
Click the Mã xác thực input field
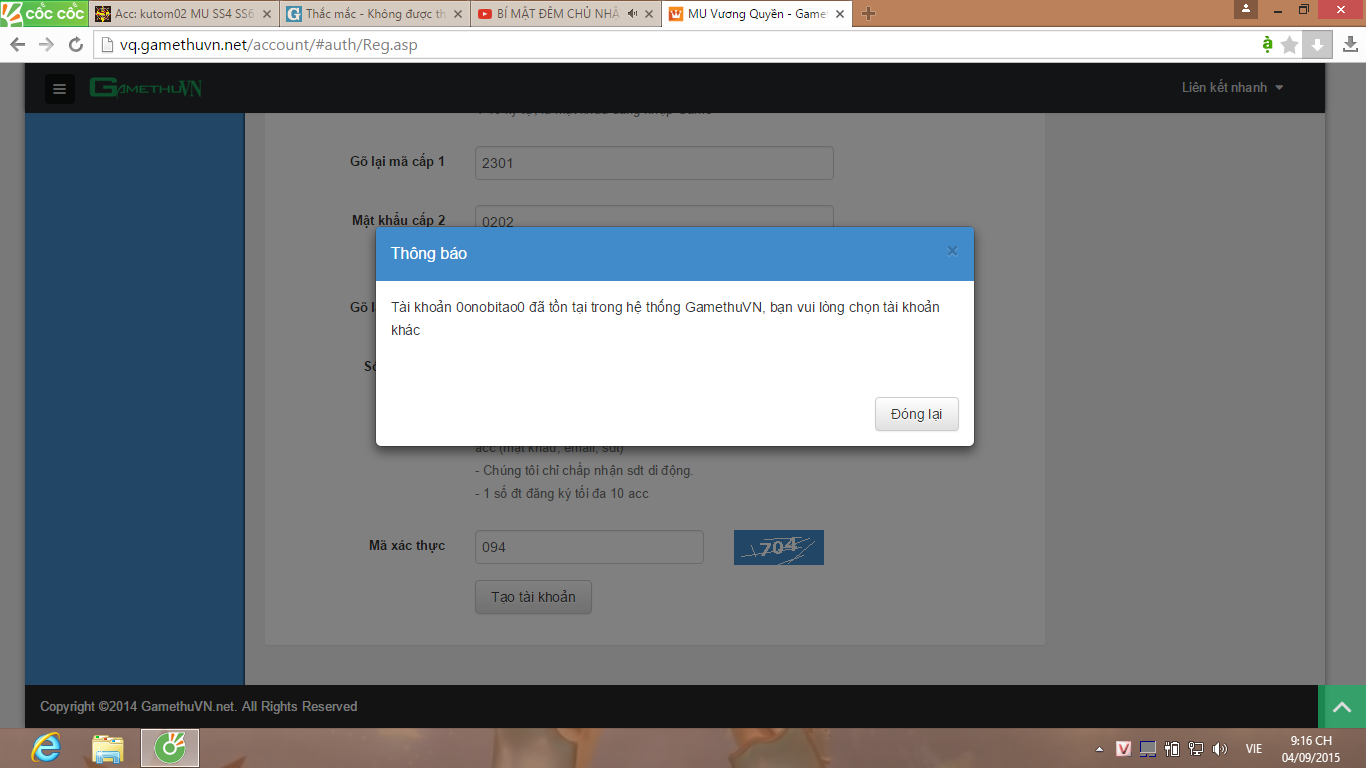[589, 547]
